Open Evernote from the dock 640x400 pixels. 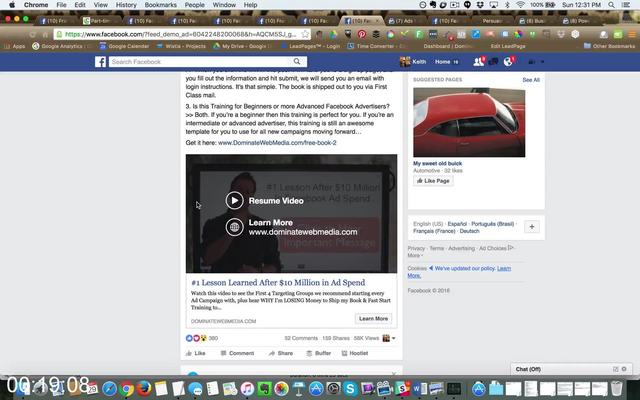click(x=264, y=388)
